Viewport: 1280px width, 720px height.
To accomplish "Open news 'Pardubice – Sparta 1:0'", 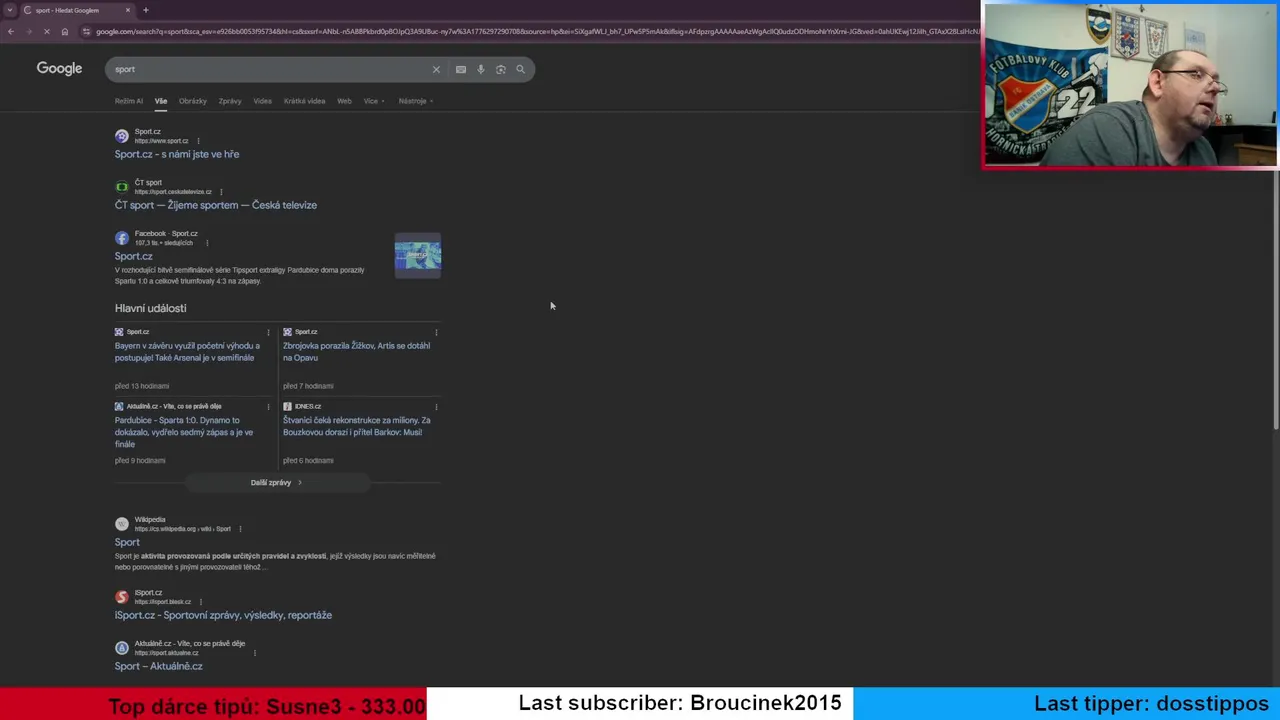I will pos(184,432).
